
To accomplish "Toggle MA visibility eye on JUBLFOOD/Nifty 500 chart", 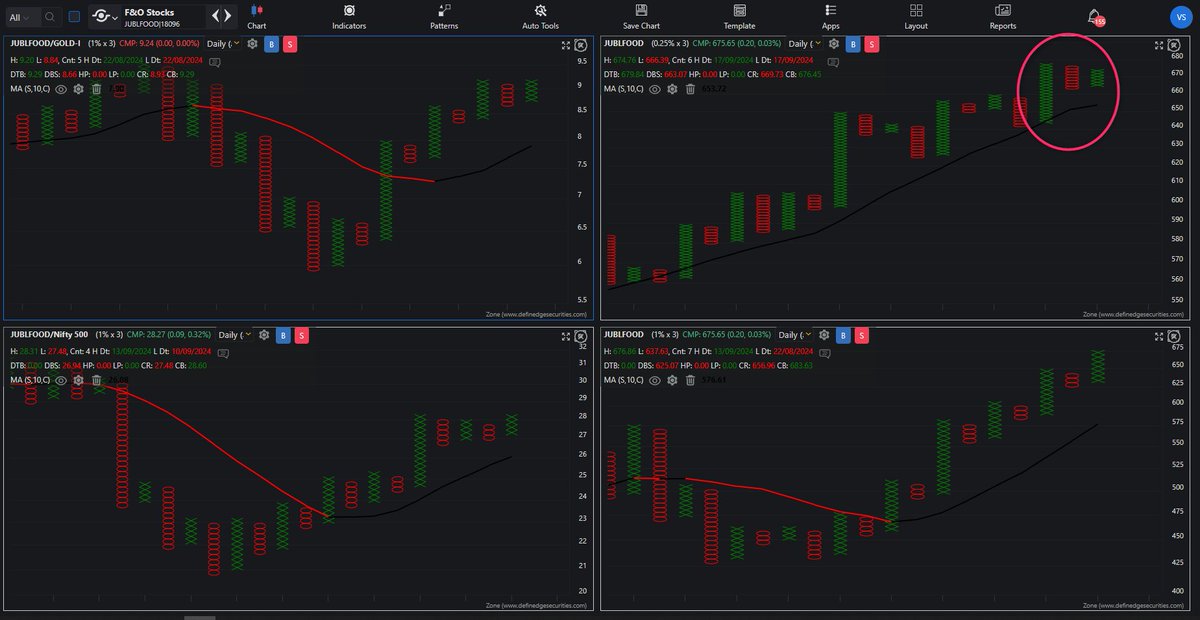I will tap(61, 380).
